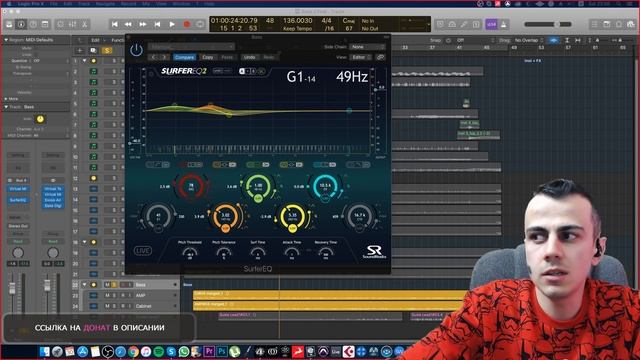Viewport: 640px width, 360px height.
Task: Open List Editors icon
Action: coord(594,24)
